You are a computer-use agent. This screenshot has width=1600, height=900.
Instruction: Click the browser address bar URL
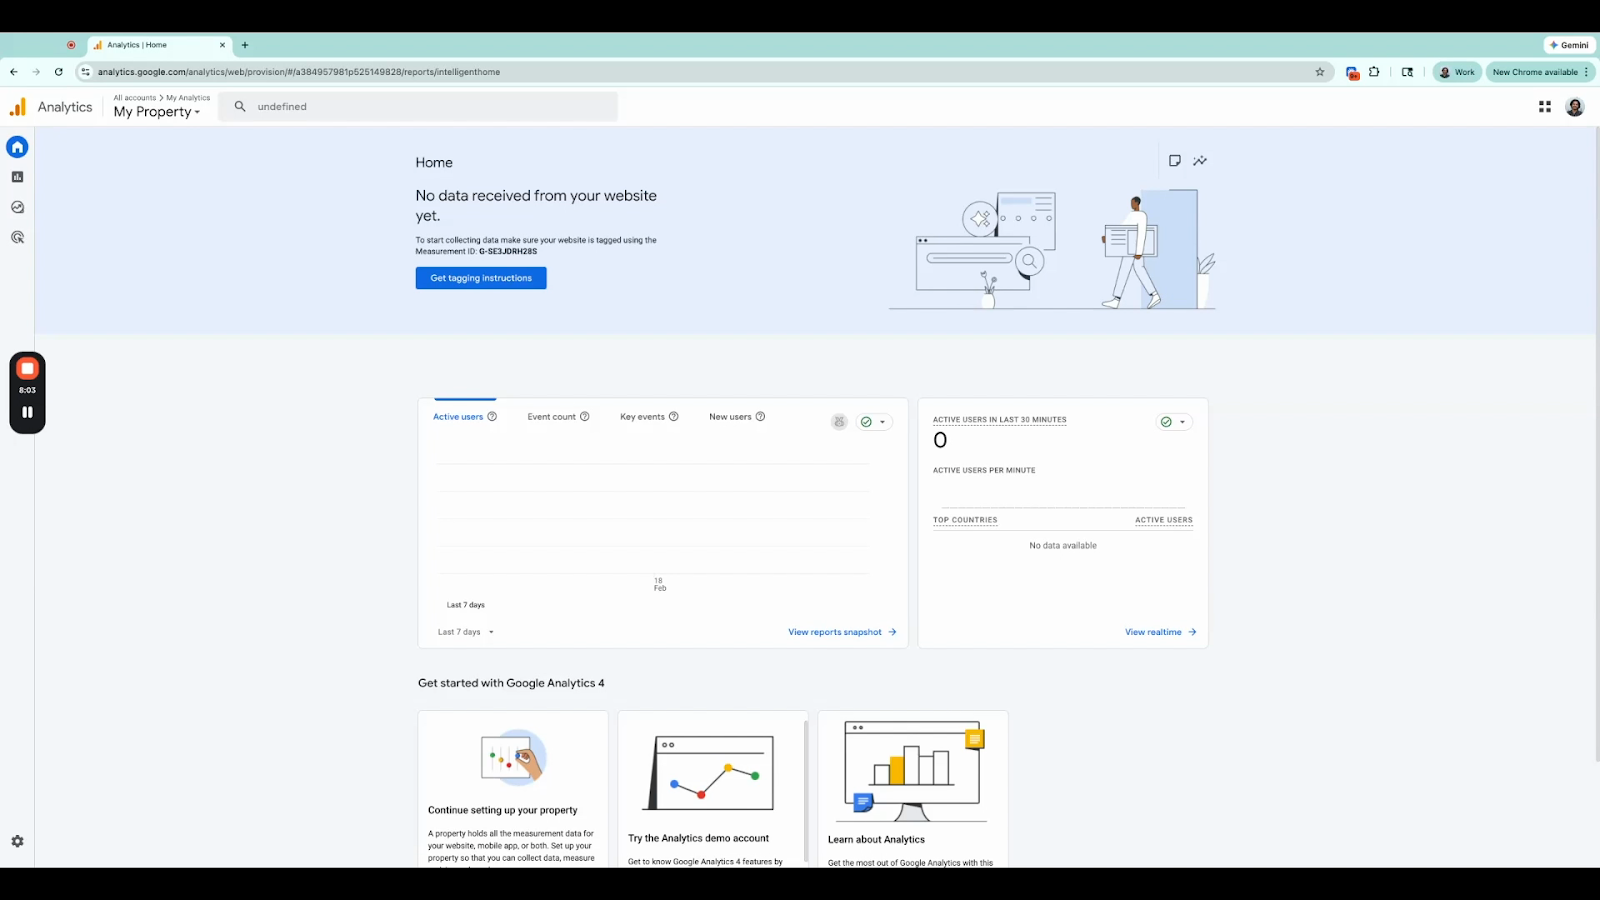point(299,72)
